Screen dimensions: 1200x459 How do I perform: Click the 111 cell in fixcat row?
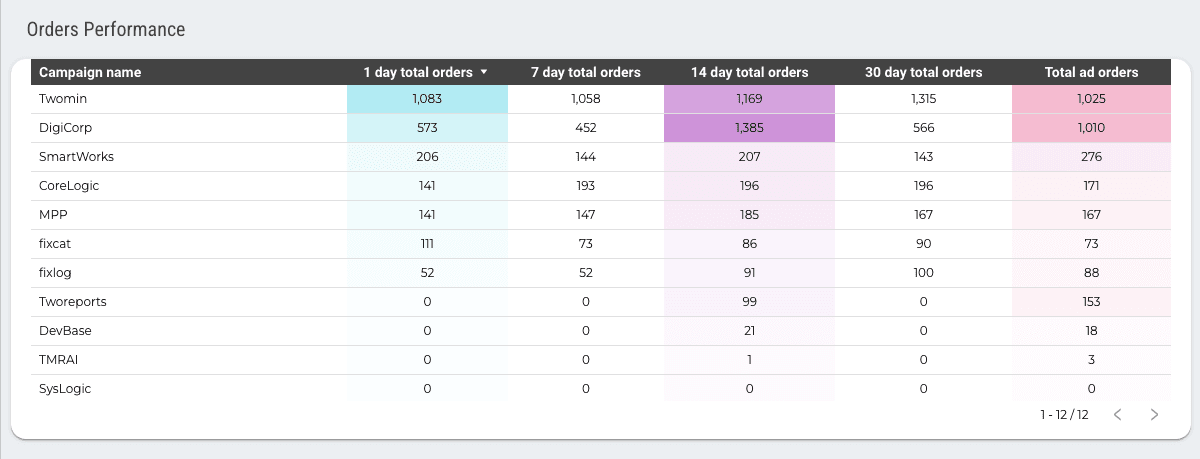pos(427,244)
